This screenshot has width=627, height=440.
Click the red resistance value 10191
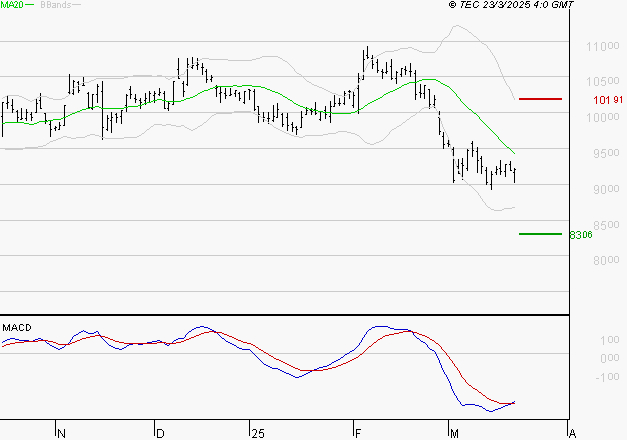(x=608, y=100)
